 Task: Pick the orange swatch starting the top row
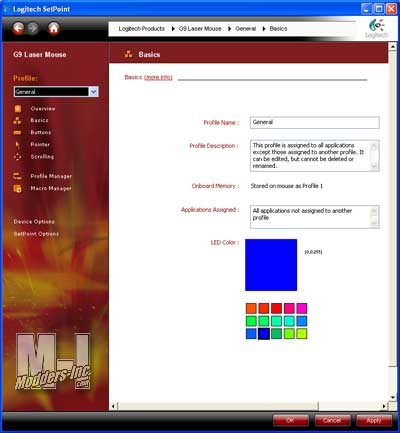(251, 308)
